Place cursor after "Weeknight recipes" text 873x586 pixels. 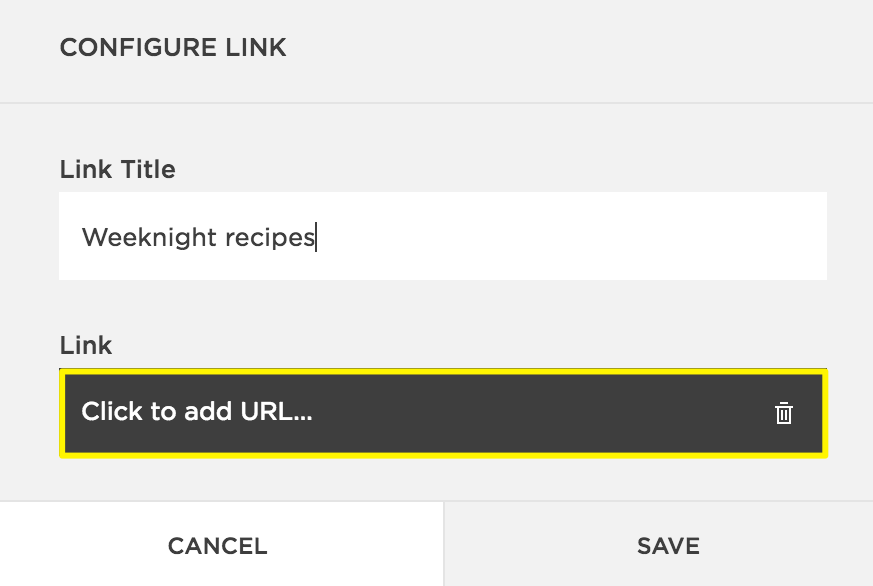[316, 238]
